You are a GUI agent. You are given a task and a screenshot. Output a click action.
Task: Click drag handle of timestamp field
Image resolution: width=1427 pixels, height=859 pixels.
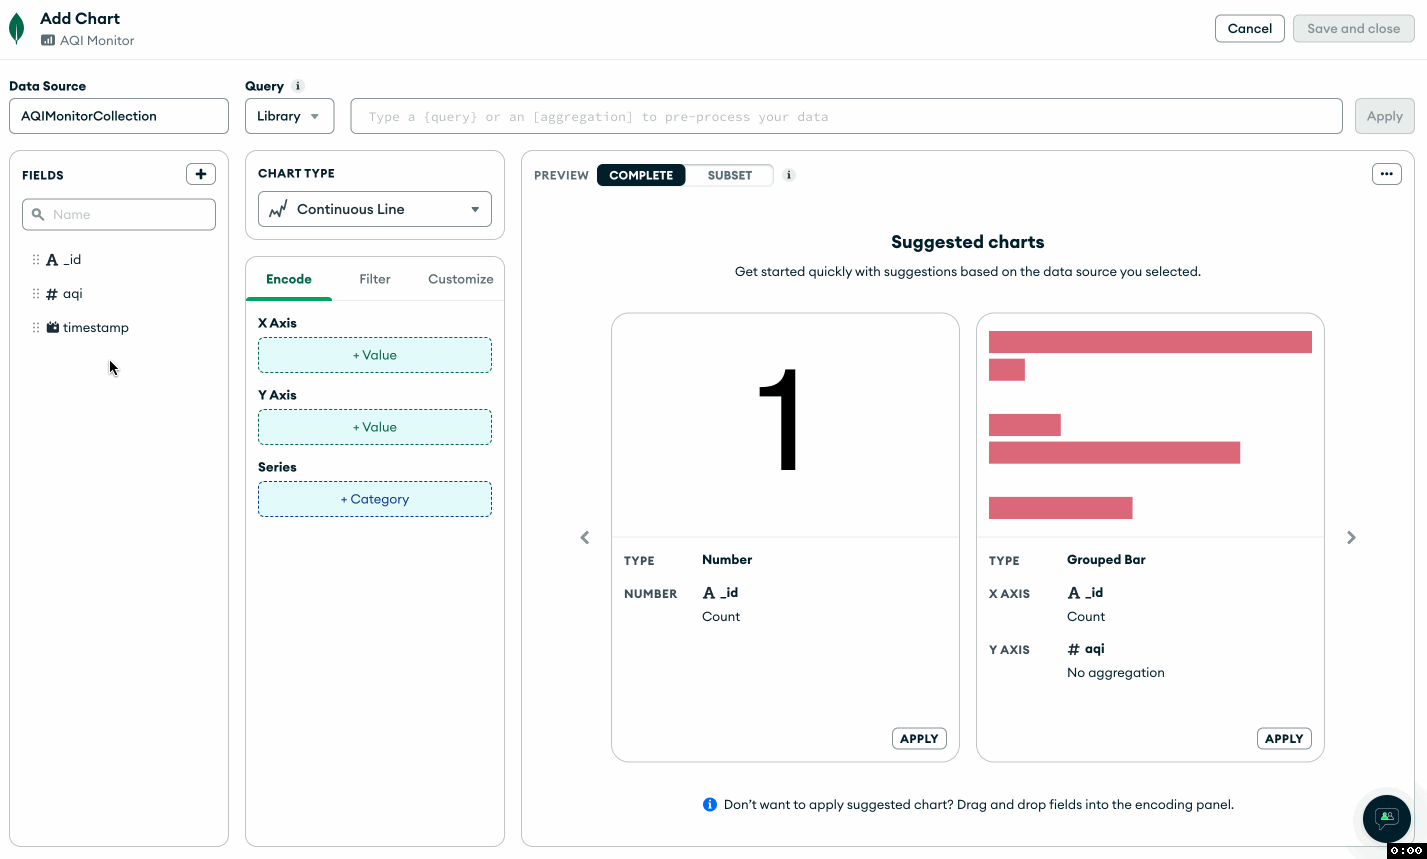coord(36,328)
